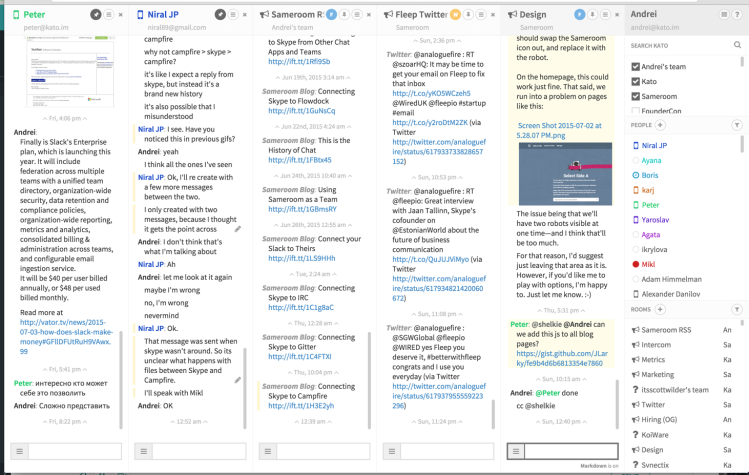
Task: Open the Hiring (OG) room
Action: pos(659,419)
